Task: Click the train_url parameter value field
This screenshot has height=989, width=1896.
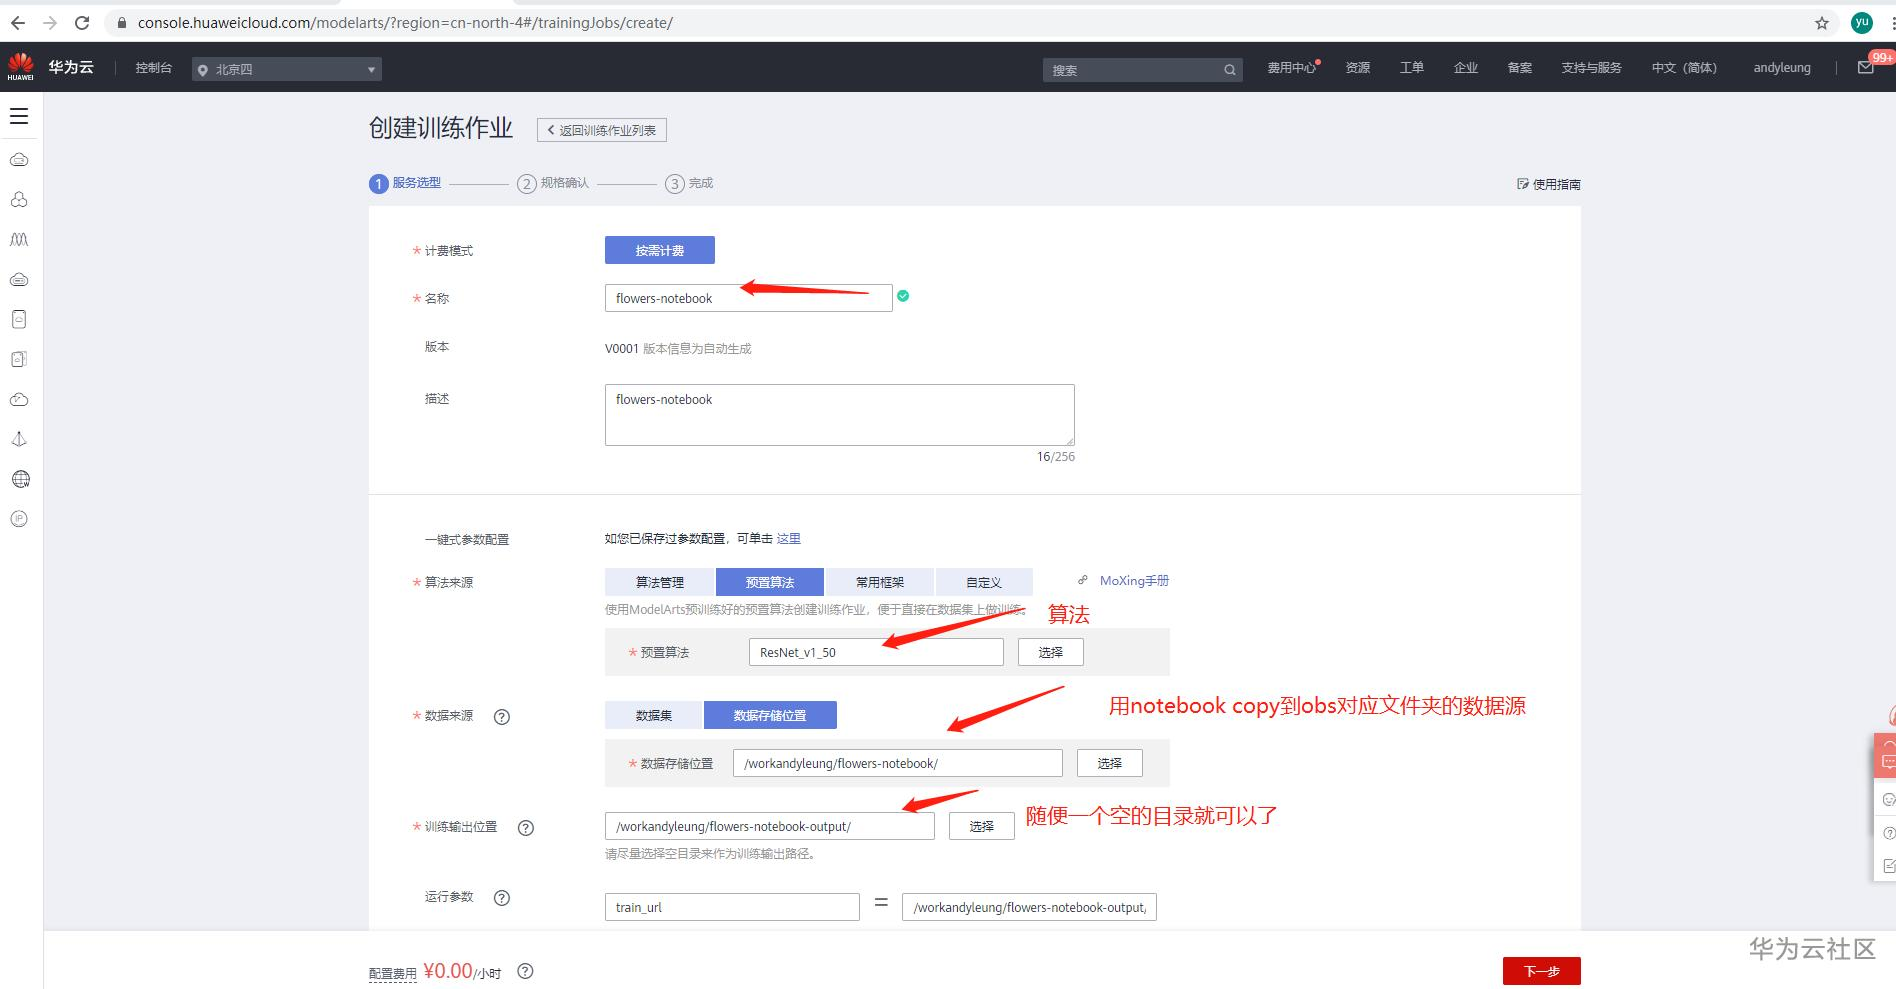Action: [1030, 907]
